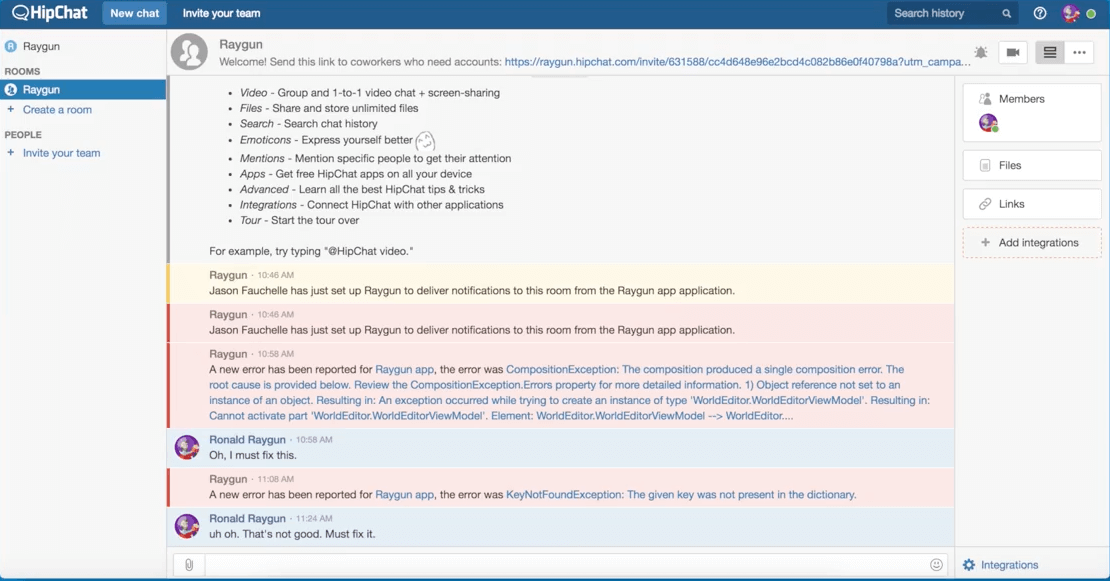Toggle room notifications bell icon

pos(981,52)
